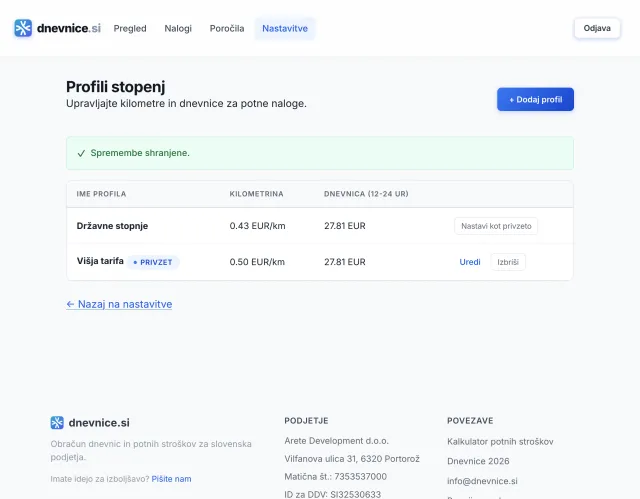This screenshot has height=499, width=640.
Task: Set Državne stopnje as default profile
Action: 496,226
